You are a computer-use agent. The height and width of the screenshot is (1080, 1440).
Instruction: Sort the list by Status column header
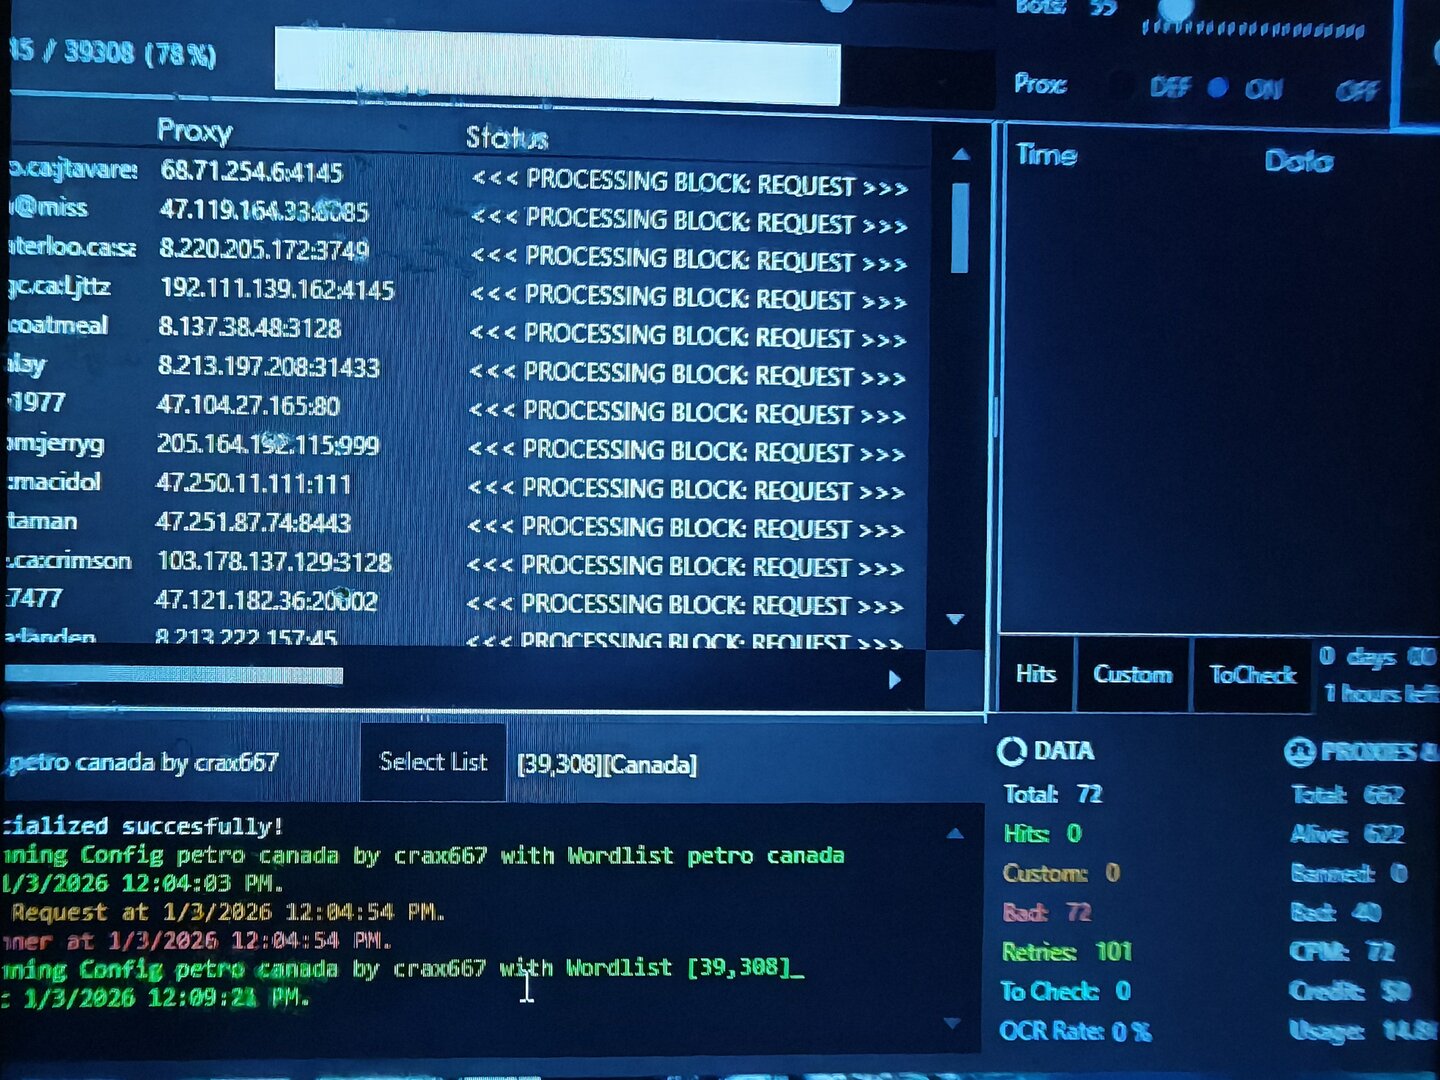(x=506, y=137)
